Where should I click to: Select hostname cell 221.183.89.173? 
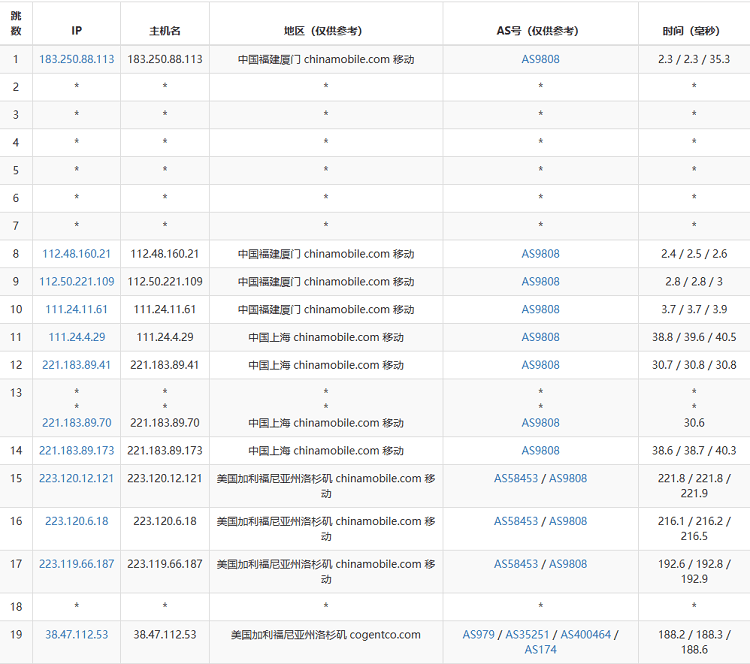pos(165,451)
